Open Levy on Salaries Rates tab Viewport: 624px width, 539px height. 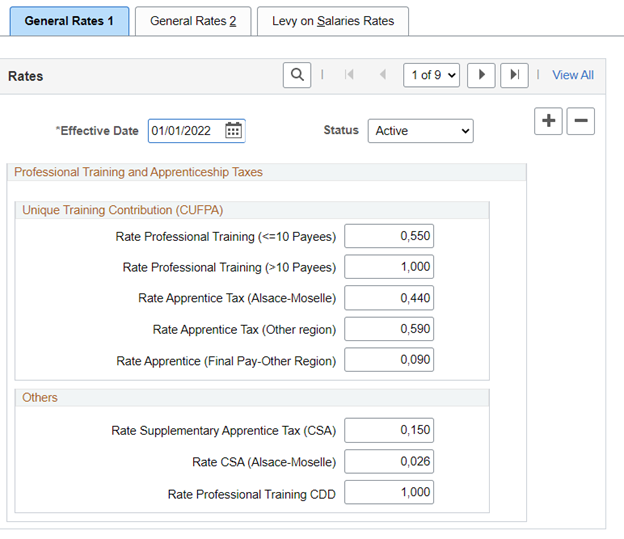pos(333,21)
